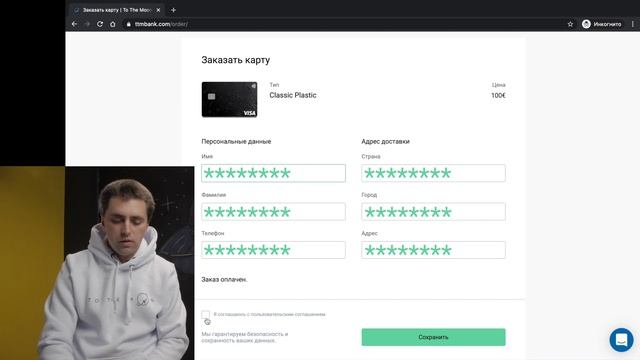Image resolution: width=640 pixels, height=360 pixels.
Task: Close the 'Заказать карту' browser tab
Action: tap(158, 10)
